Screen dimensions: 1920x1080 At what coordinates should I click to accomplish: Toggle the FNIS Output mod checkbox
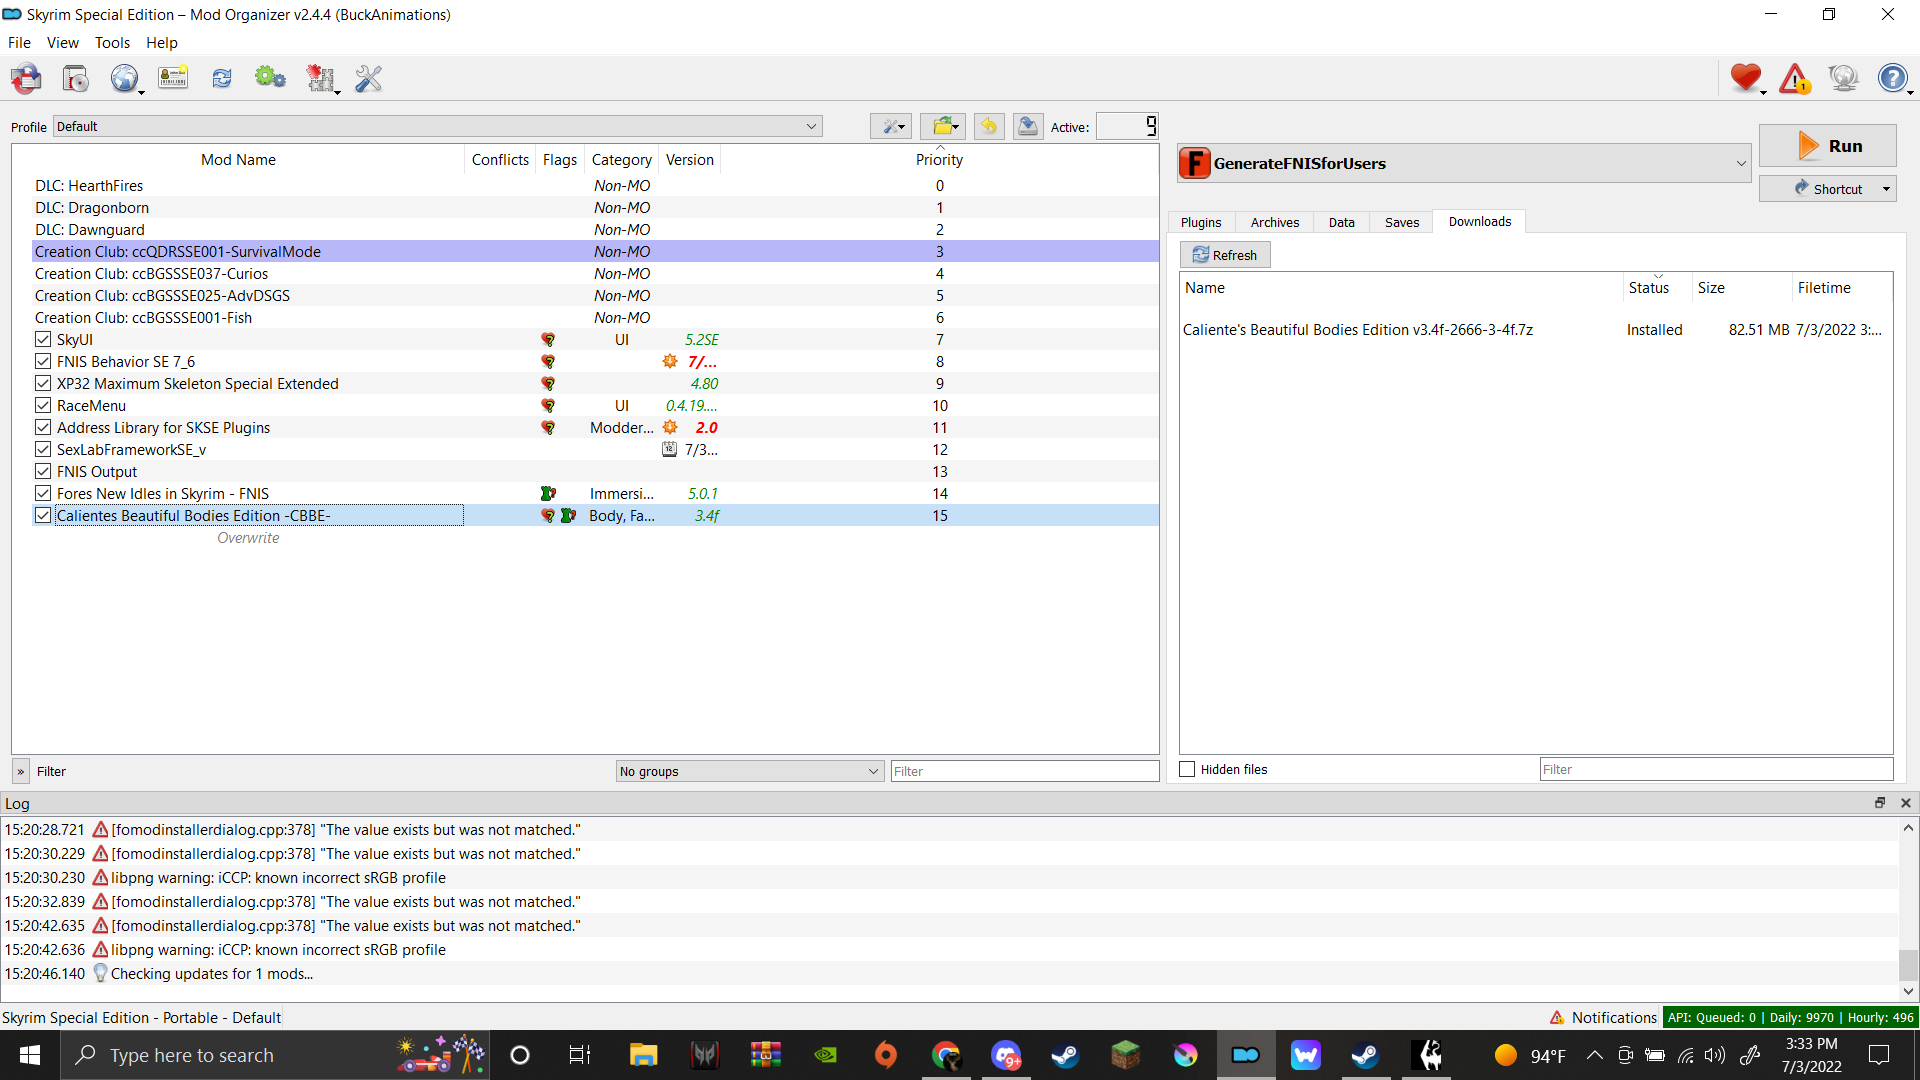coord(43,472)
